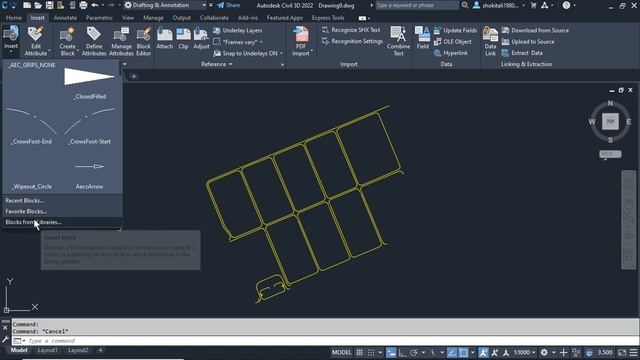Viewport: 640px width, 360px height.
Task: Click the Adjust underlay tool
Action: (x=201, y=39)
